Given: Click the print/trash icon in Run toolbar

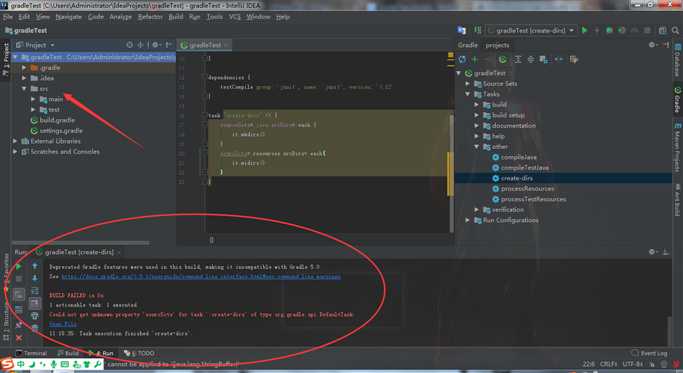Looking at the screenshot, I should point(35,315).
